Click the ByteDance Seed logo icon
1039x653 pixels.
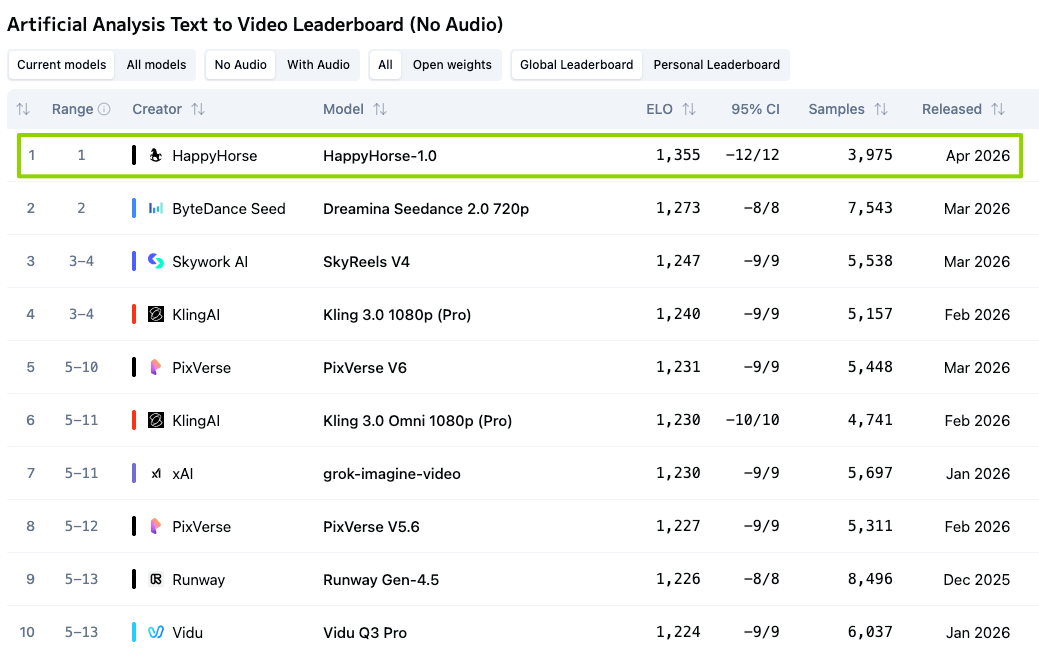pyautogui.click(x=155, y=208)
